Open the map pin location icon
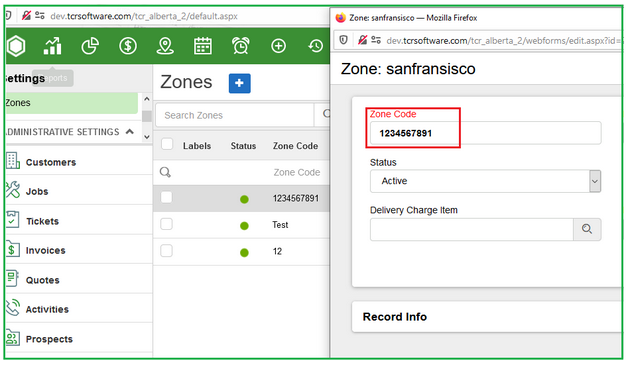 point(165,46)
